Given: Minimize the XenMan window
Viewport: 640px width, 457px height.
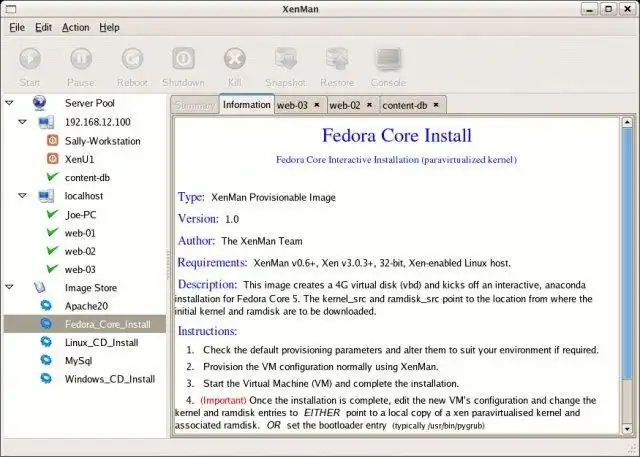Looking at the screenshot, I should point(589,9).
